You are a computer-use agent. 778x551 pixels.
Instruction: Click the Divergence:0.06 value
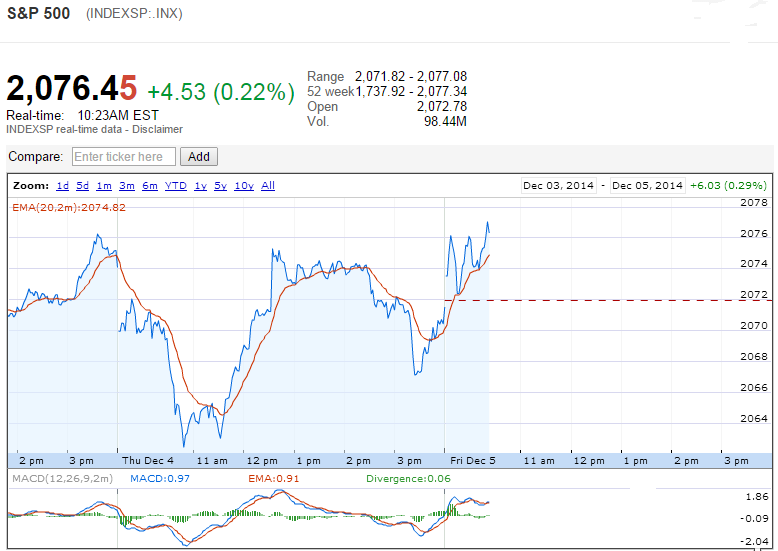pos(408,479)
